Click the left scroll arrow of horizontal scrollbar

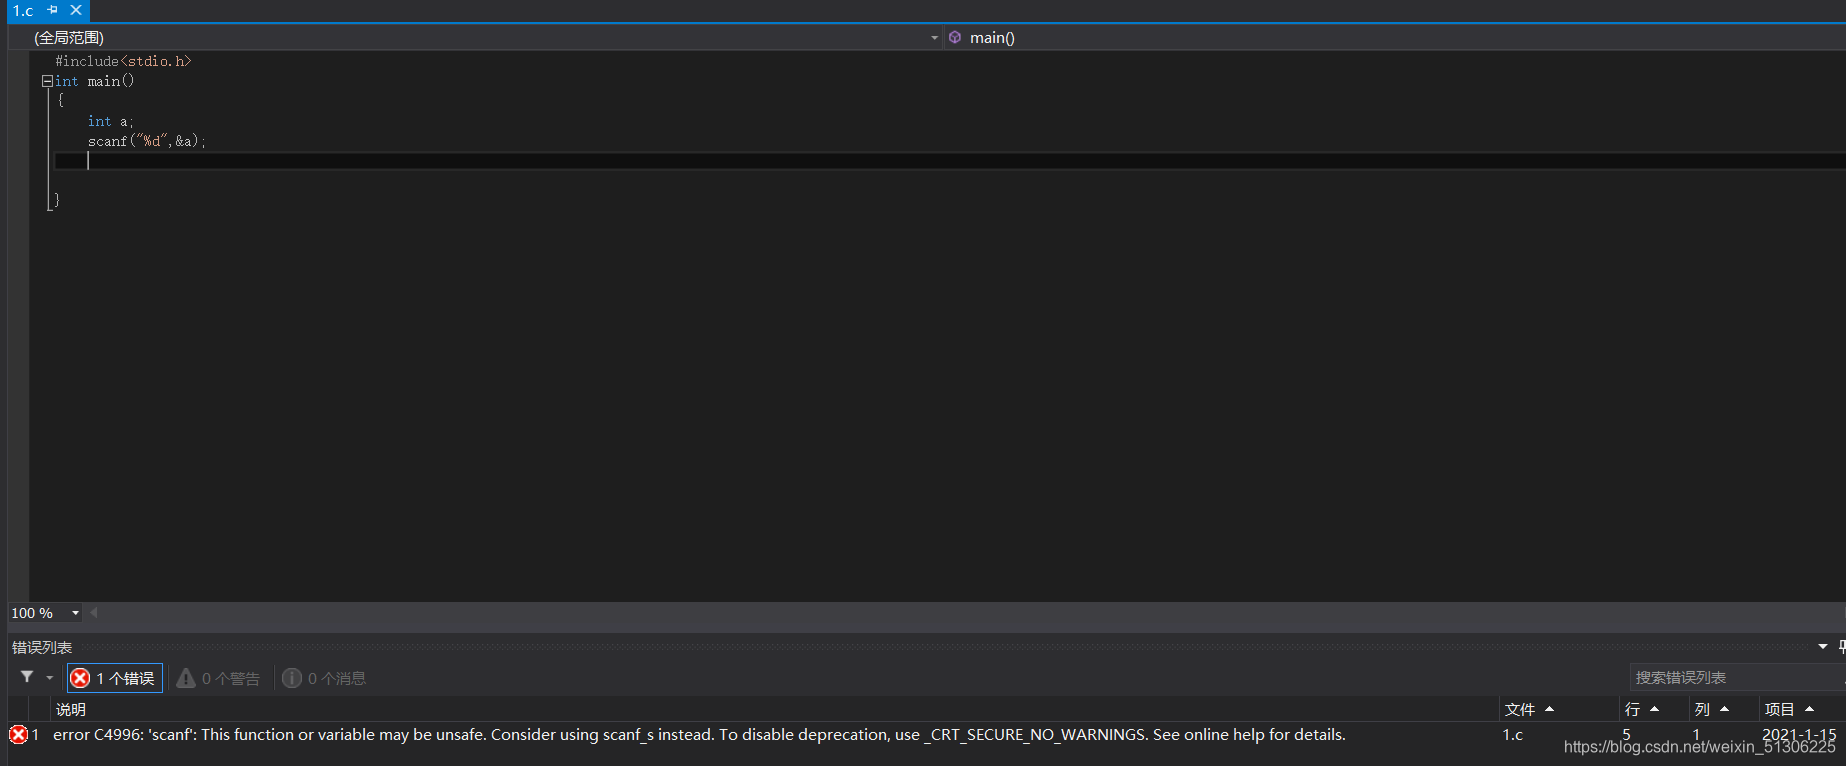(94, 613)
